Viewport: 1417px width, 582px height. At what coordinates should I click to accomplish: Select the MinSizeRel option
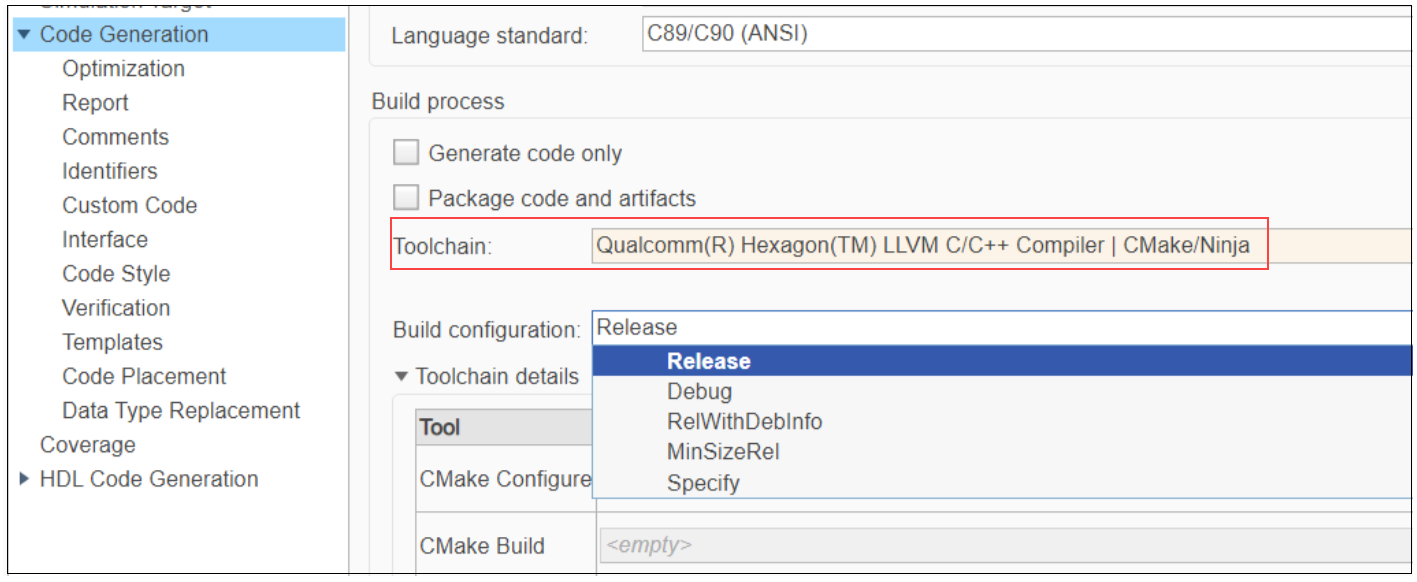point(722,452)
